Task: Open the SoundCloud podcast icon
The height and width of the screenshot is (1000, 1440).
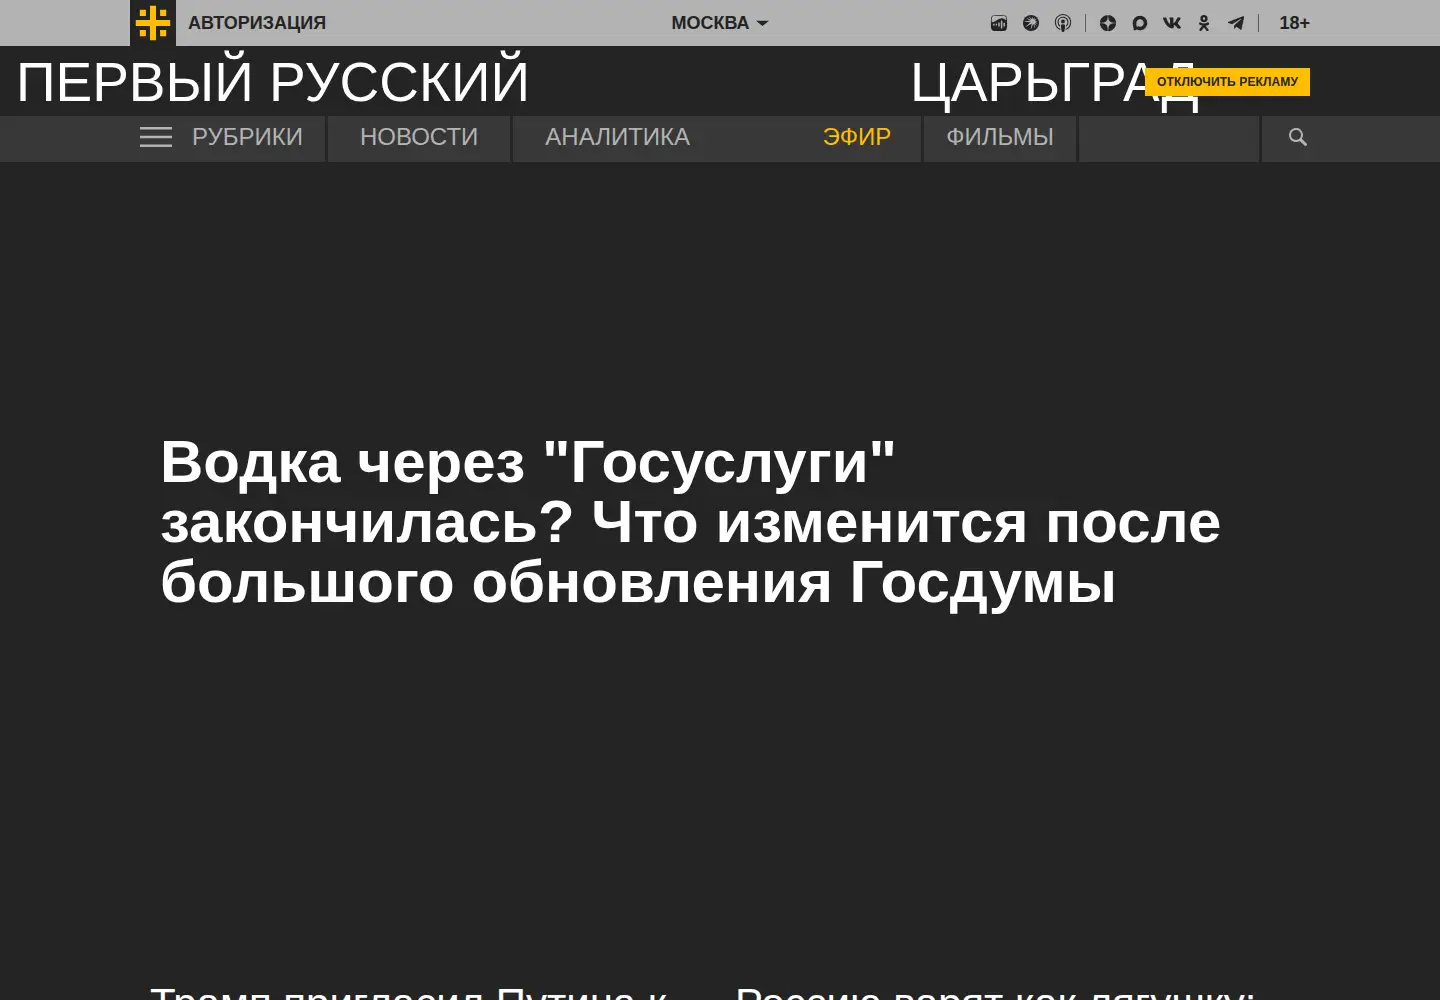Action: [999, 23]
